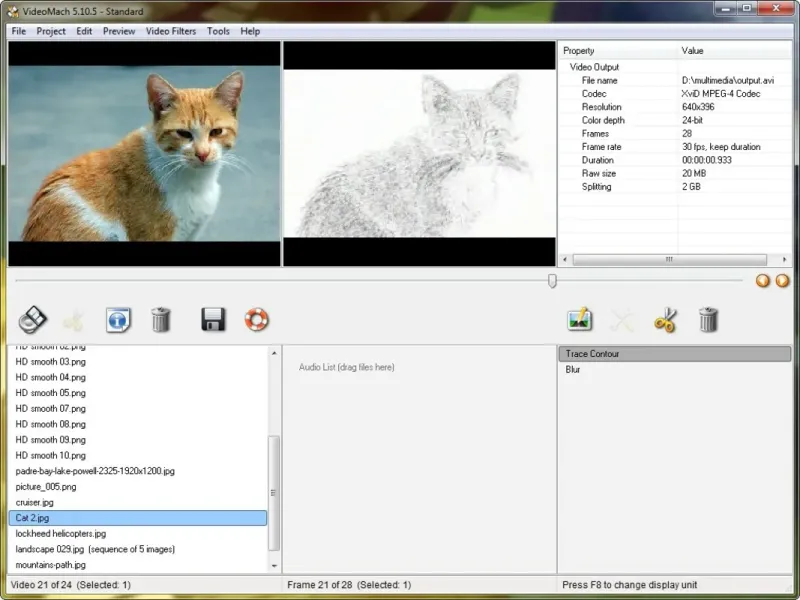Open help via the lifebuoy icon
The height and width of the screenshot is (600, 800).
[257, 320]
